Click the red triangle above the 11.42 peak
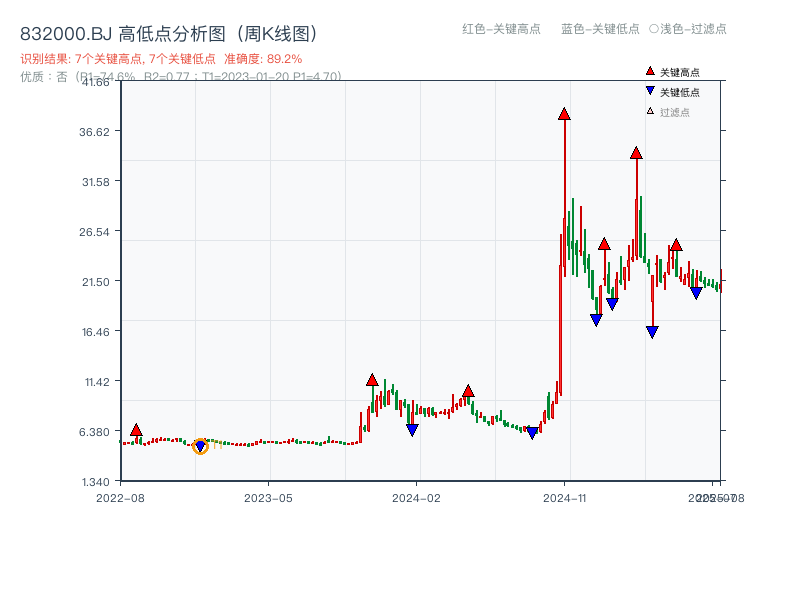The image size is (800, 600). [372, 379]
